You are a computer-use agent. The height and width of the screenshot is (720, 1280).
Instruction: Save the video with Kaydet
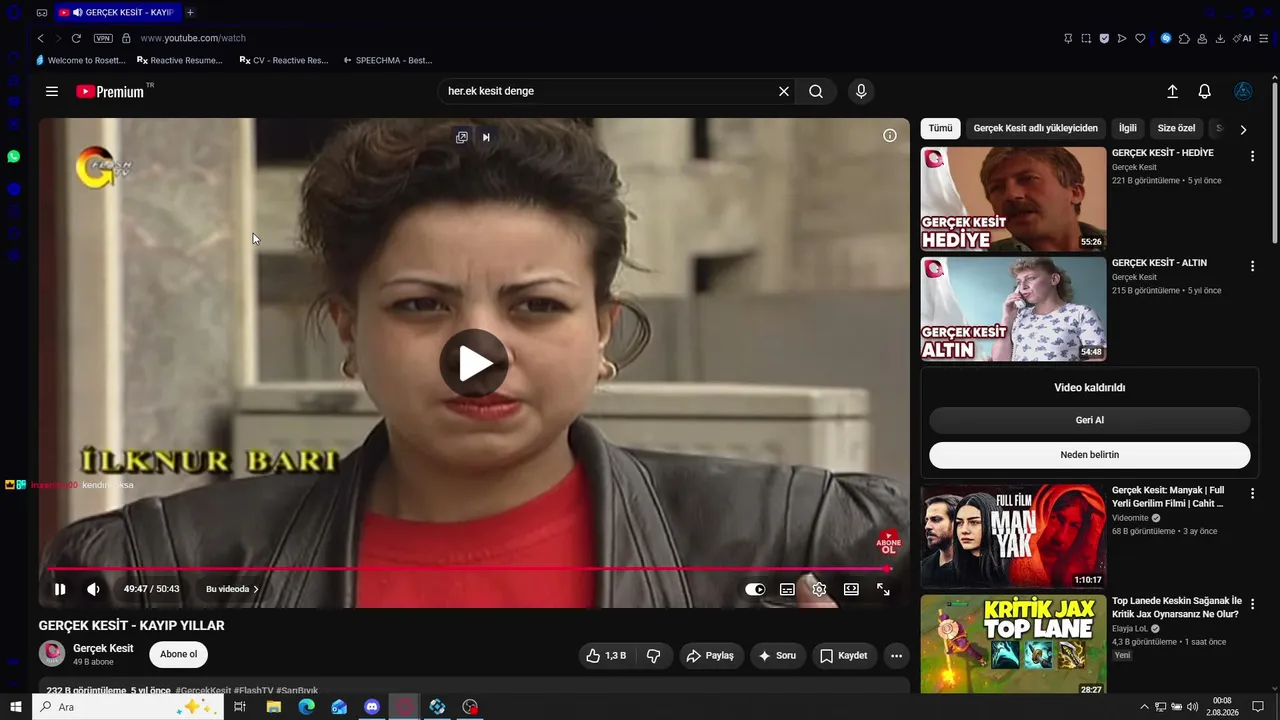844,656
